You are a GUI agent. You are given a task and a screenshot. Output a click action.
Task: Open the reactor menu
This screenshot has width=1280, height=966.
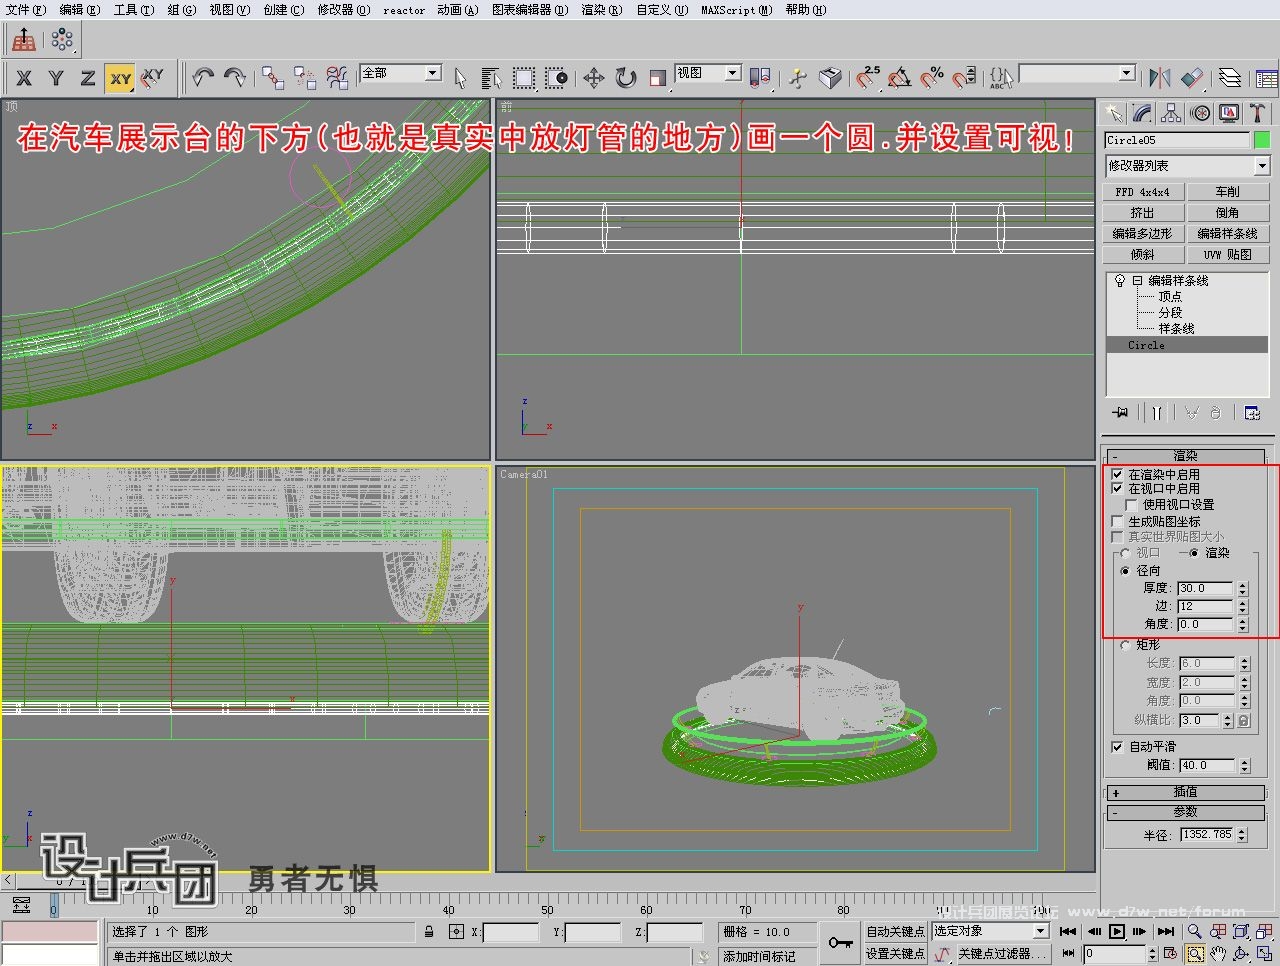[404, 10]
